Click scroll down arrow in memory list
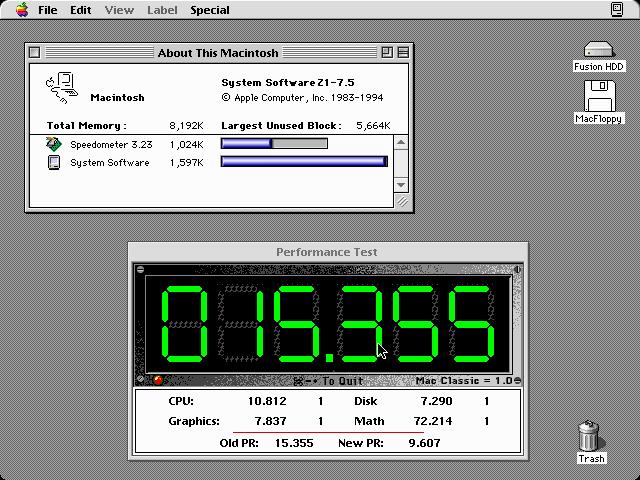 pos(401,184)
